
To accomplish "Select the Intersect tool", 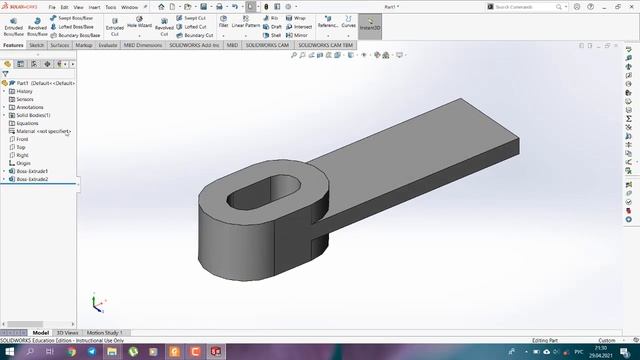I will tap(299, 27).
